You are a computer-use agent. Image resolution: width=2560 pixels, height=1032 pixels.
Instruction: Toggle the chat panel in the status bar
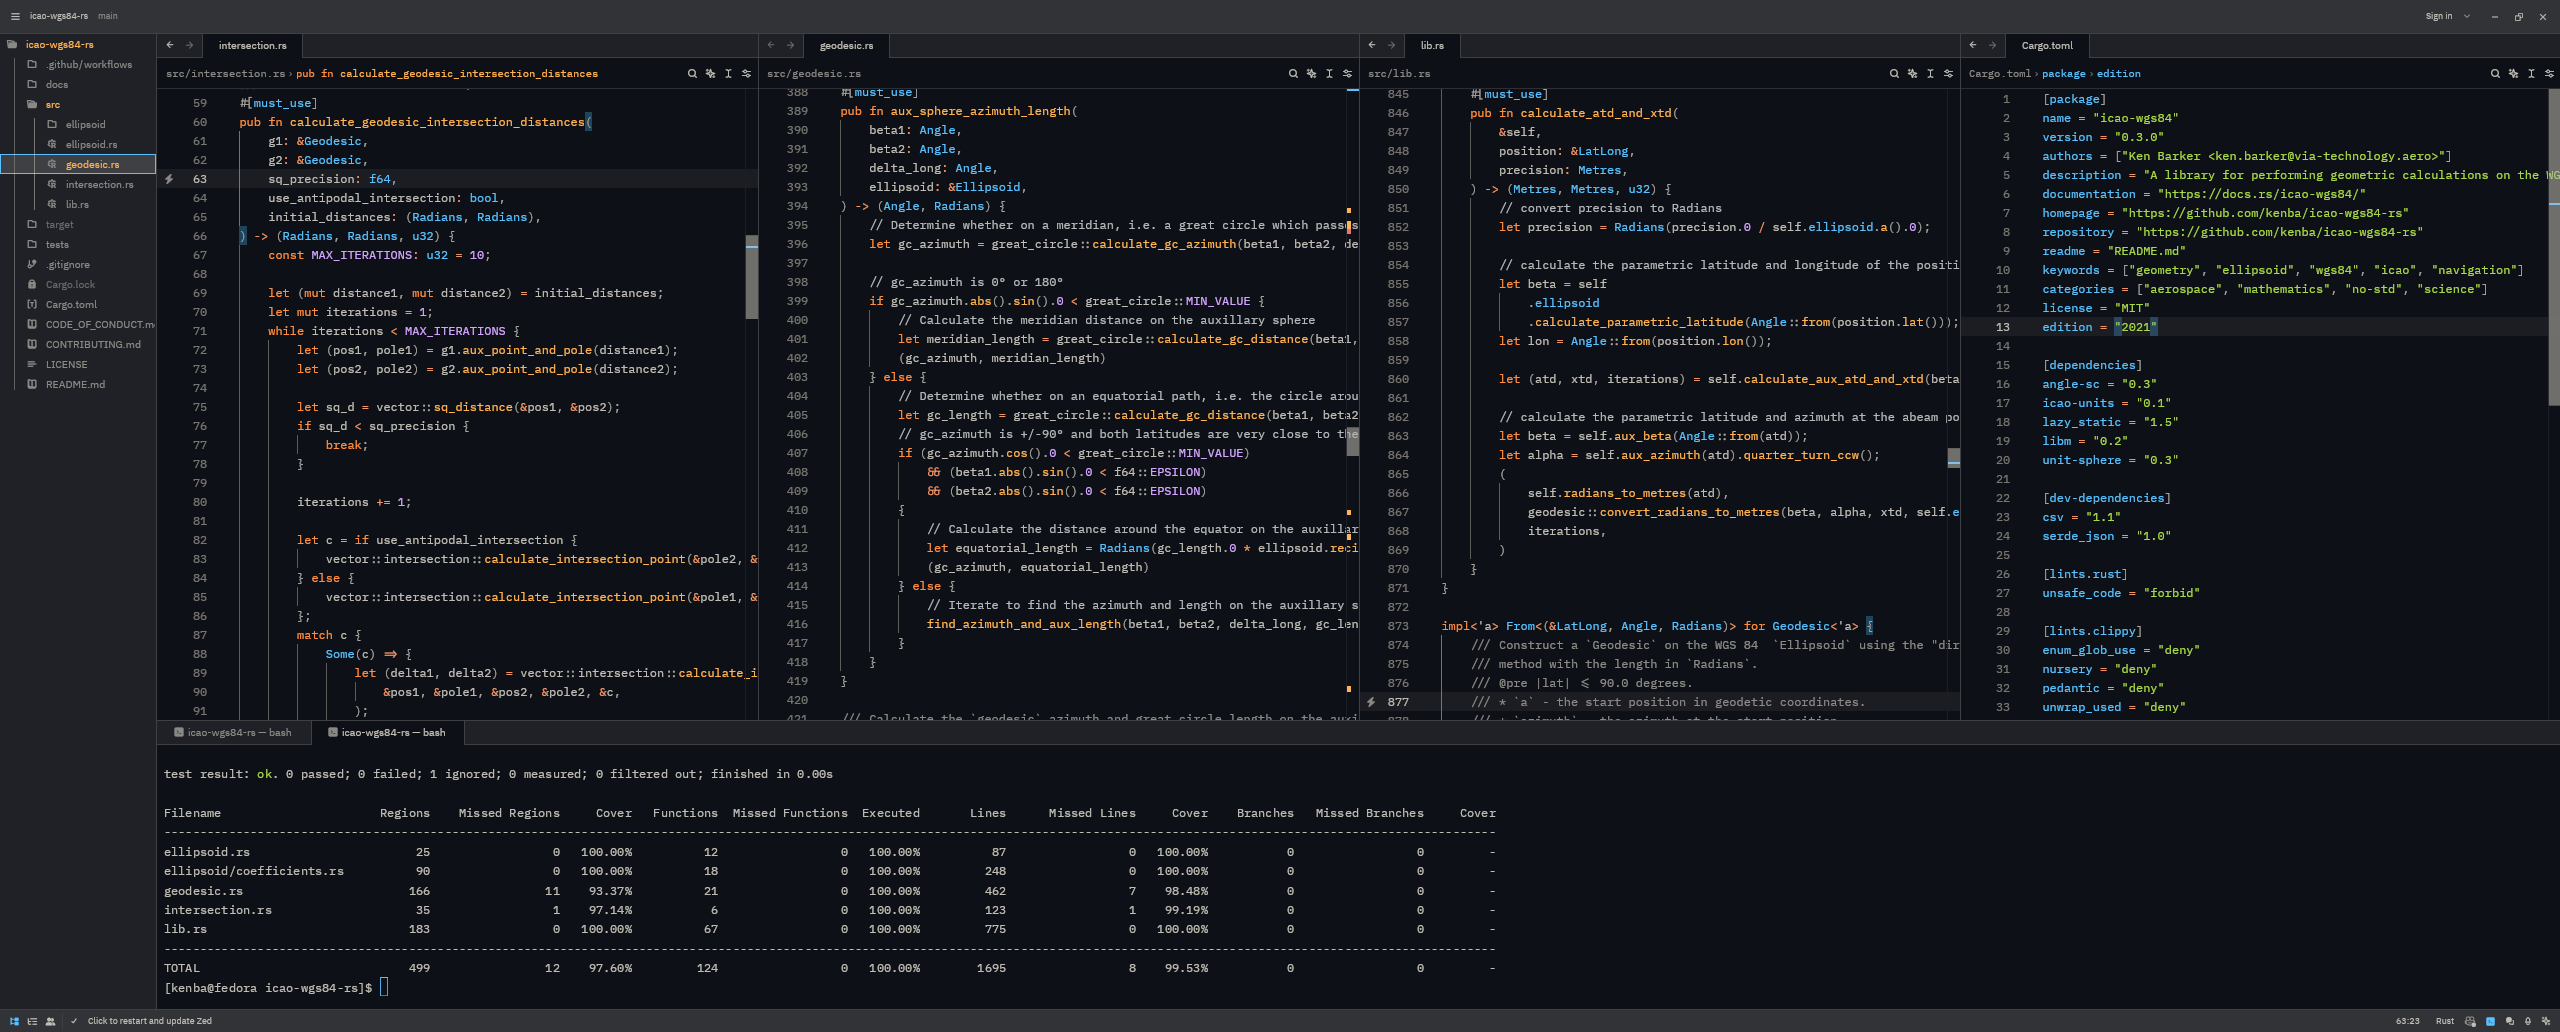pyautogui.click(x=2511, y=1021)
